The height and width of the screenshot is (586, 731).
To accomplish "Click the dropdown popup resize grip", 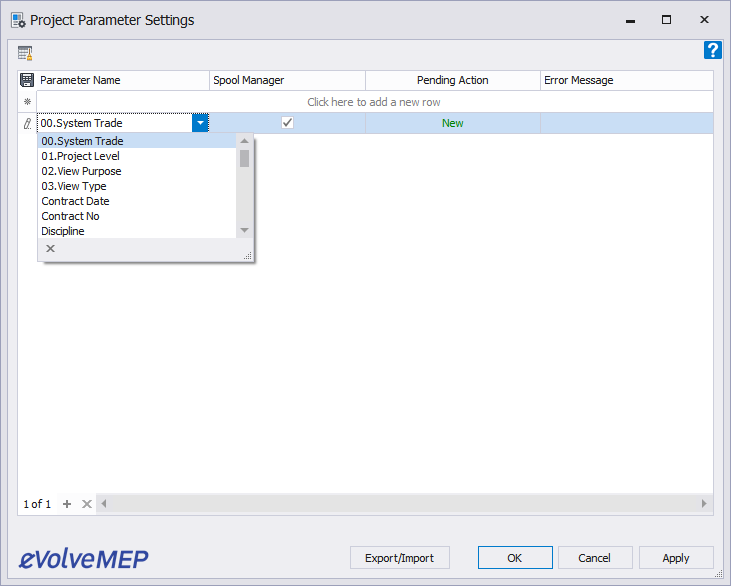I will click(x=248, y=255).
